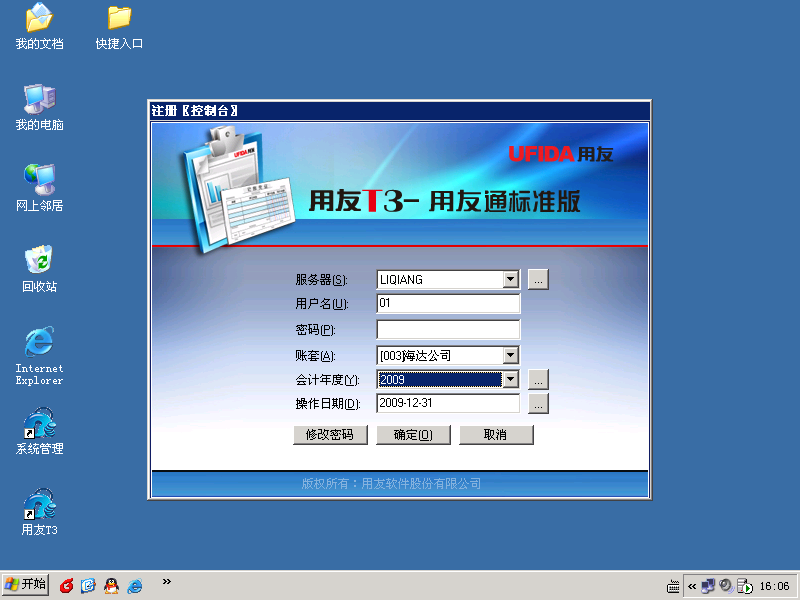Select the 系统管理 shortcut icon
Image resolution: width=800 pixels, height=600 pixels.
click(39, 431)
